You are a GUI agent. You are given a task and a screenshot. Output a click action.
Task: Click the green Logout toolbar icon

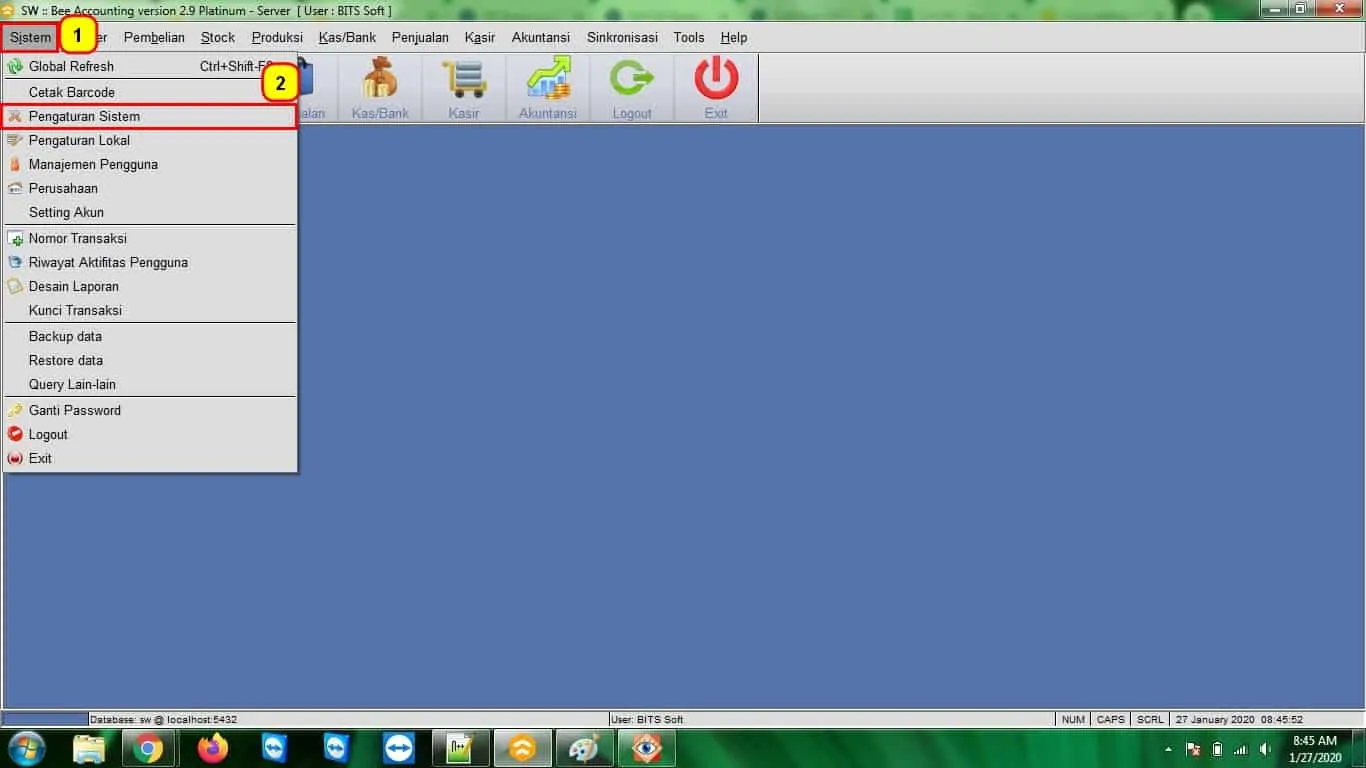(632, 88)
